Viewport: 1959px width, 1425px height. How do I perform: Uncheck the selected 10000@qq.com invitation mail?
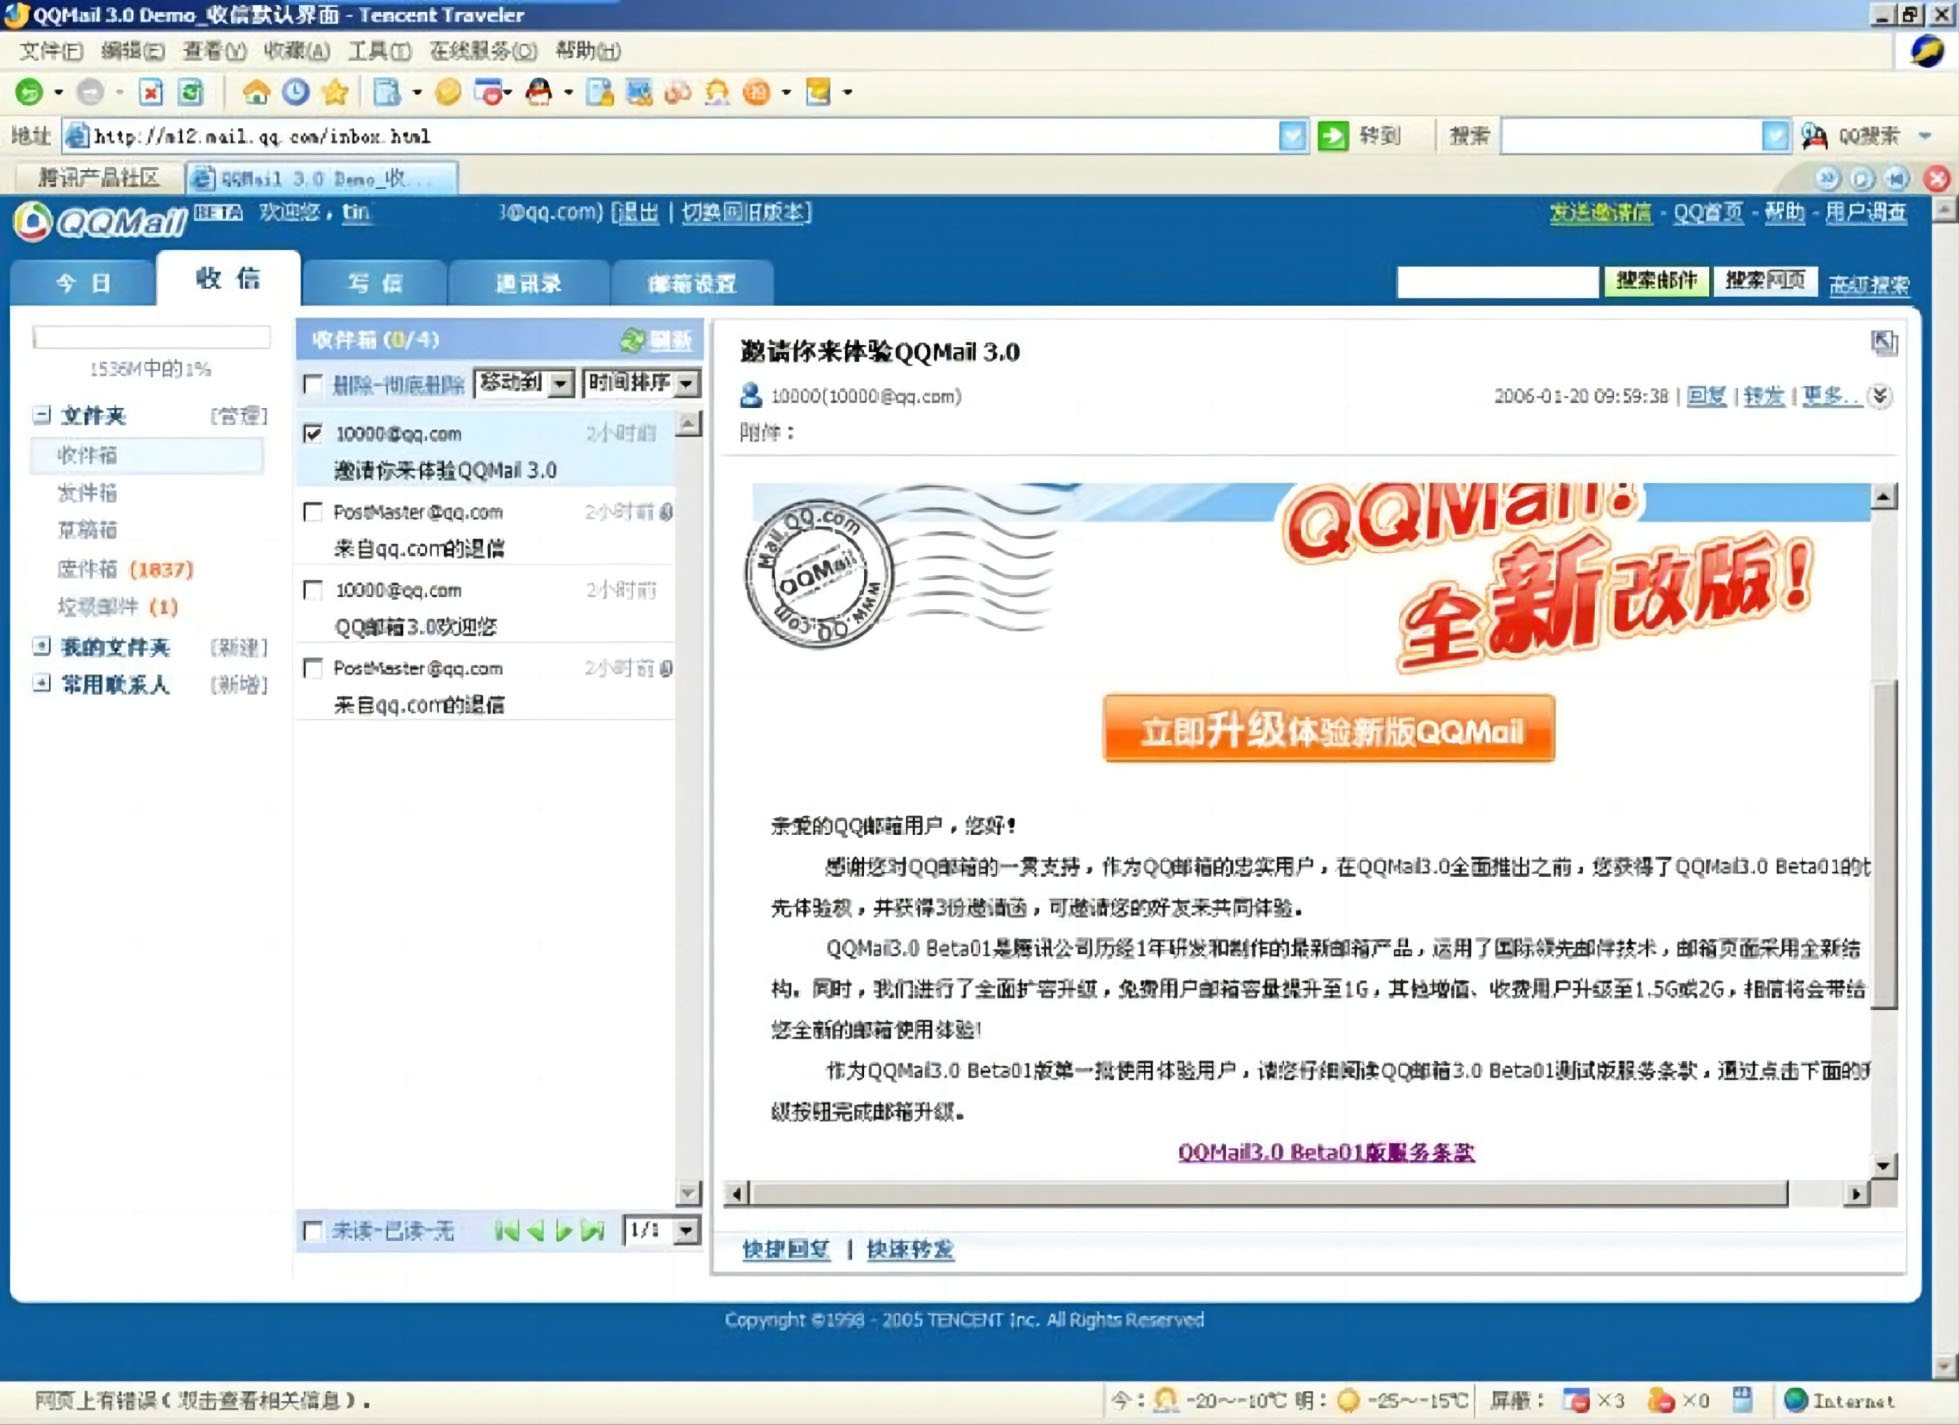(x=313, y=433)
